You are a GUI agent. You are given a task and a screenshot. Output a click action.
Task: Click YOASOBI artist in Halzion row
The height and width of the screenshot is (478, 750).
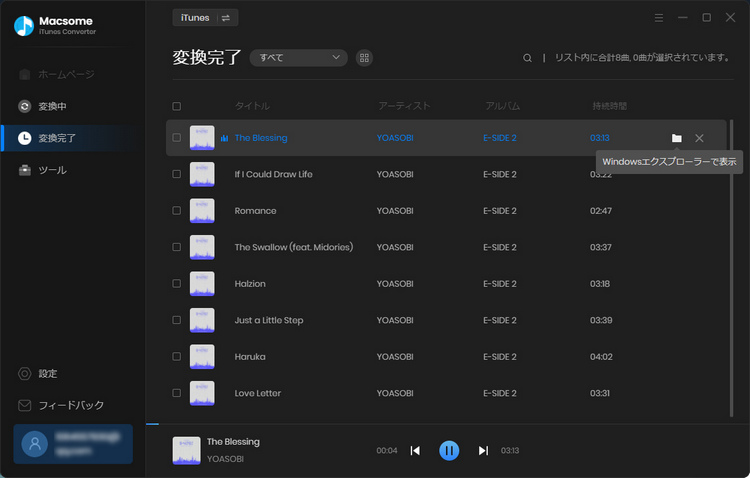pyautogui.click(x=395, y=284)
